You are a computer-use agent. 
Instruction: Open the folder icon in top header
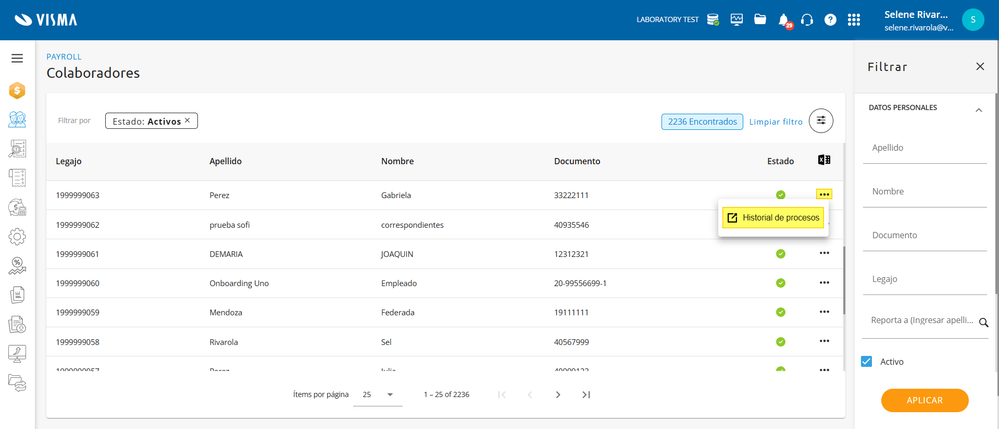760,19
